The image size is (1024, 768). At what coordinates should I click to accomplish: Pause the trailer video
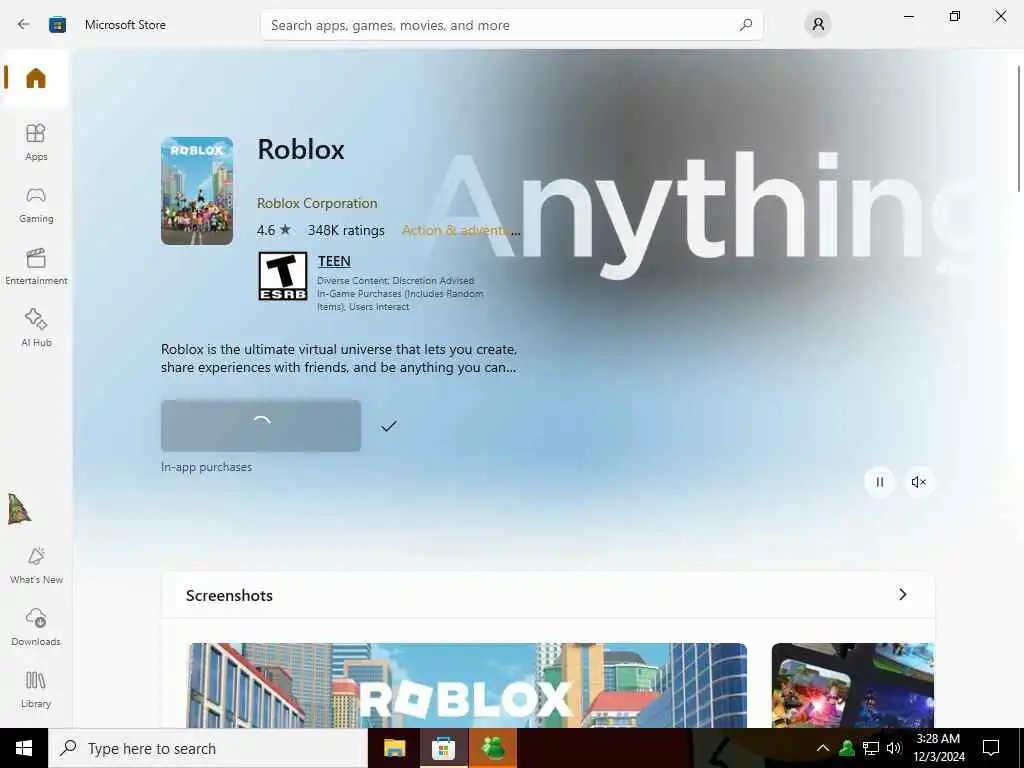879,482
